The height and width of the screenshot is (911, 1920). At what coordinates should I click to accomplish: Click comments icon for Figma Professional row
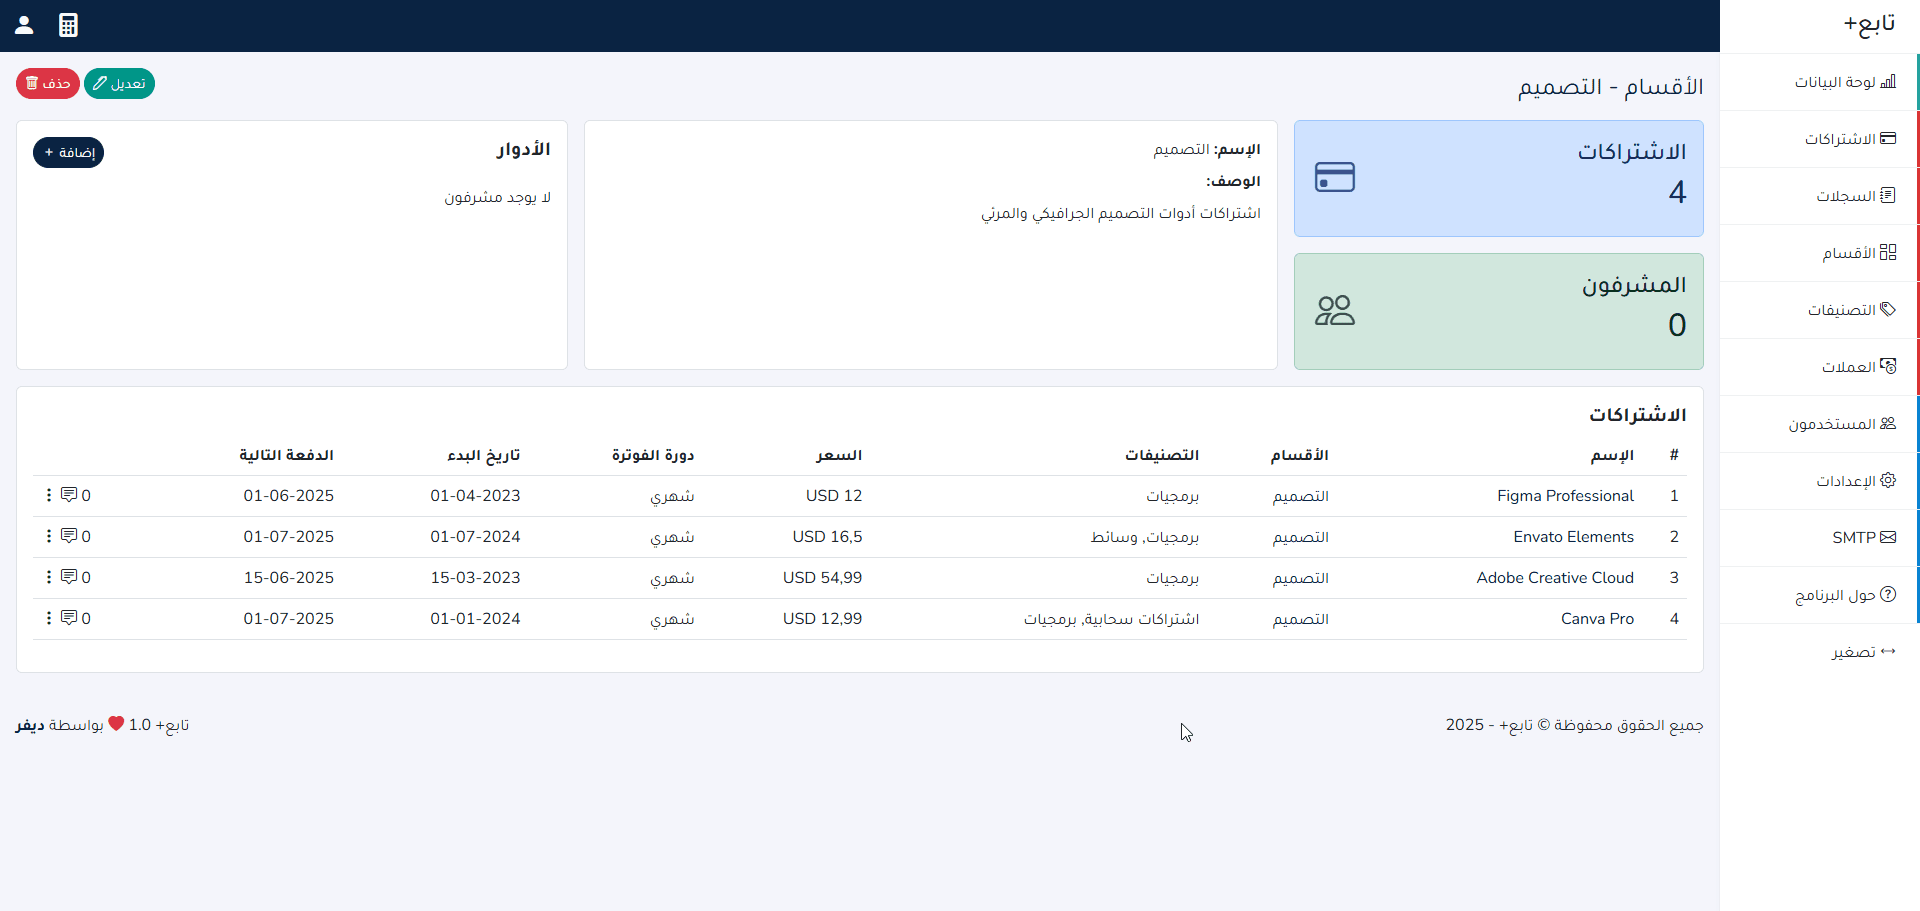pos(69,495)
